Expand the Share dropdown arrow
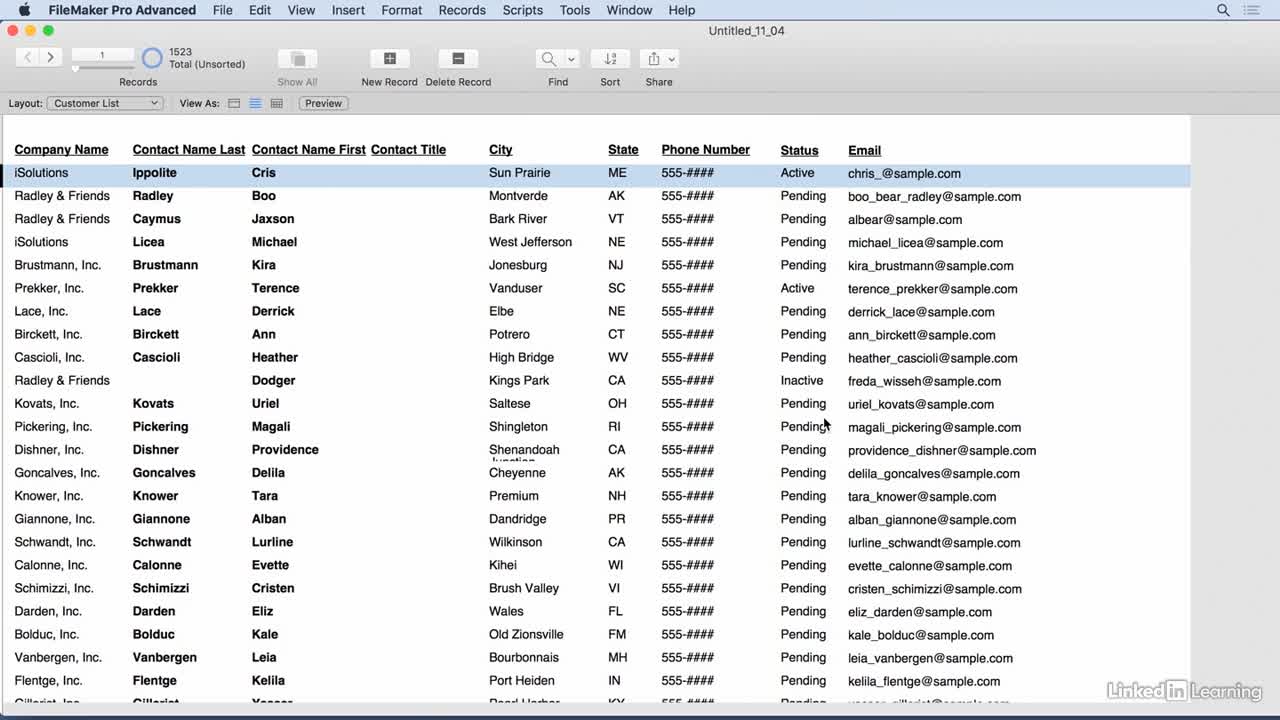 pos(672,59)
